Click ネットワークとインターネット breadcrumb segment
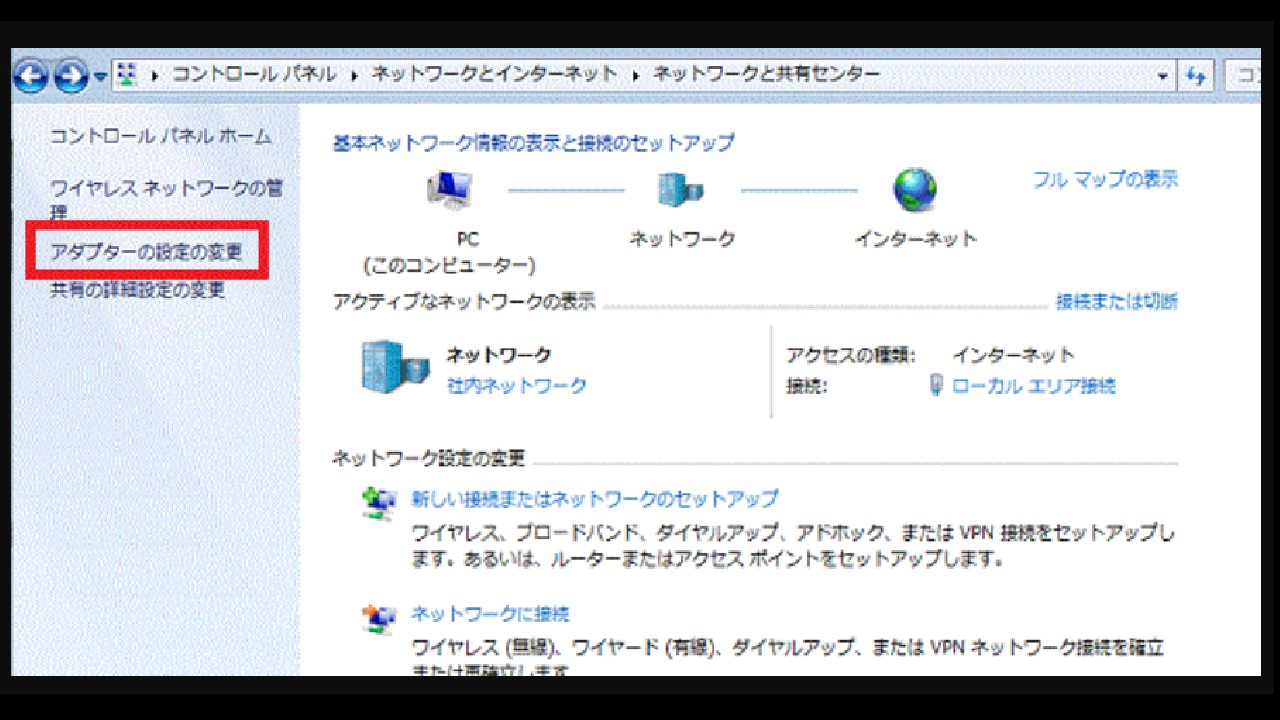This screenshot has width=1280, height=720. click(494, 75)
